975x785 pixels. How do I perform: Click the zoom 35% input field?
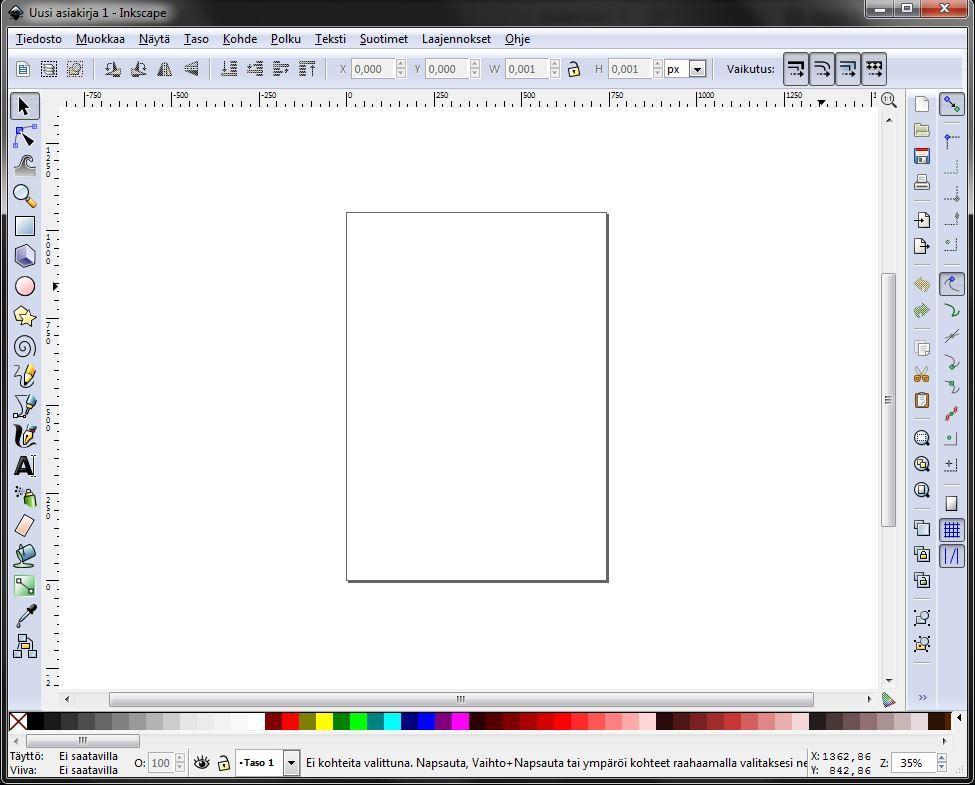coord(913,763)
